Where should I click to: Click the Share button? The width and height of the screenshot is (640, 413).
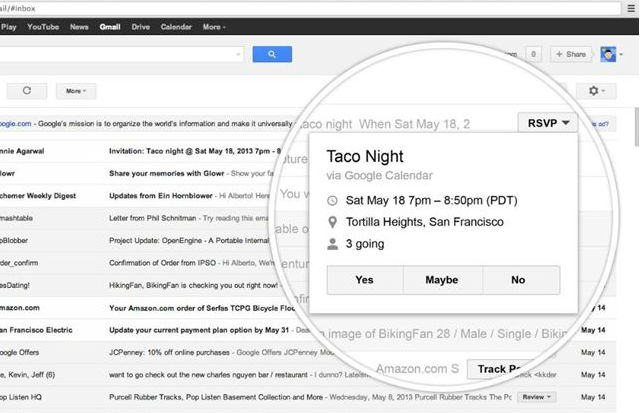coord(571,54)
